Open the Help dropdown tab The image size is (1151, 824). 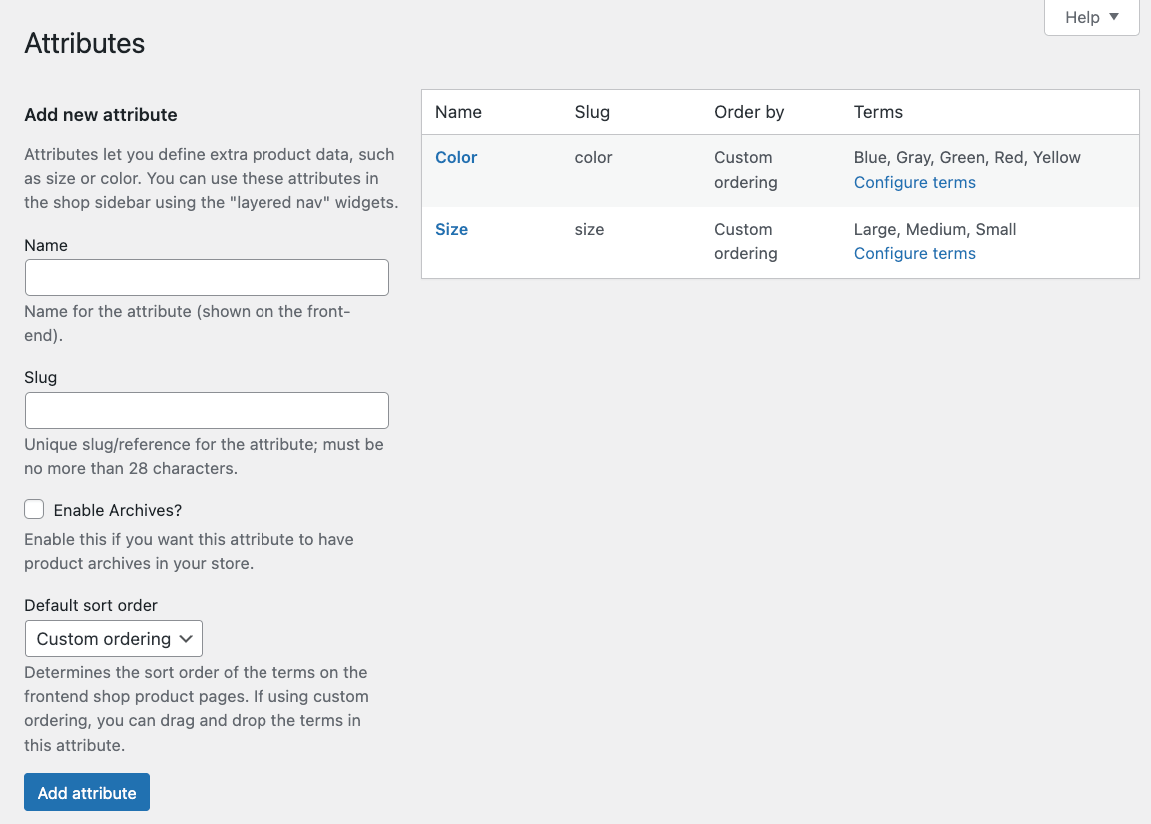pyautogui.click(x=1091, y=18)
